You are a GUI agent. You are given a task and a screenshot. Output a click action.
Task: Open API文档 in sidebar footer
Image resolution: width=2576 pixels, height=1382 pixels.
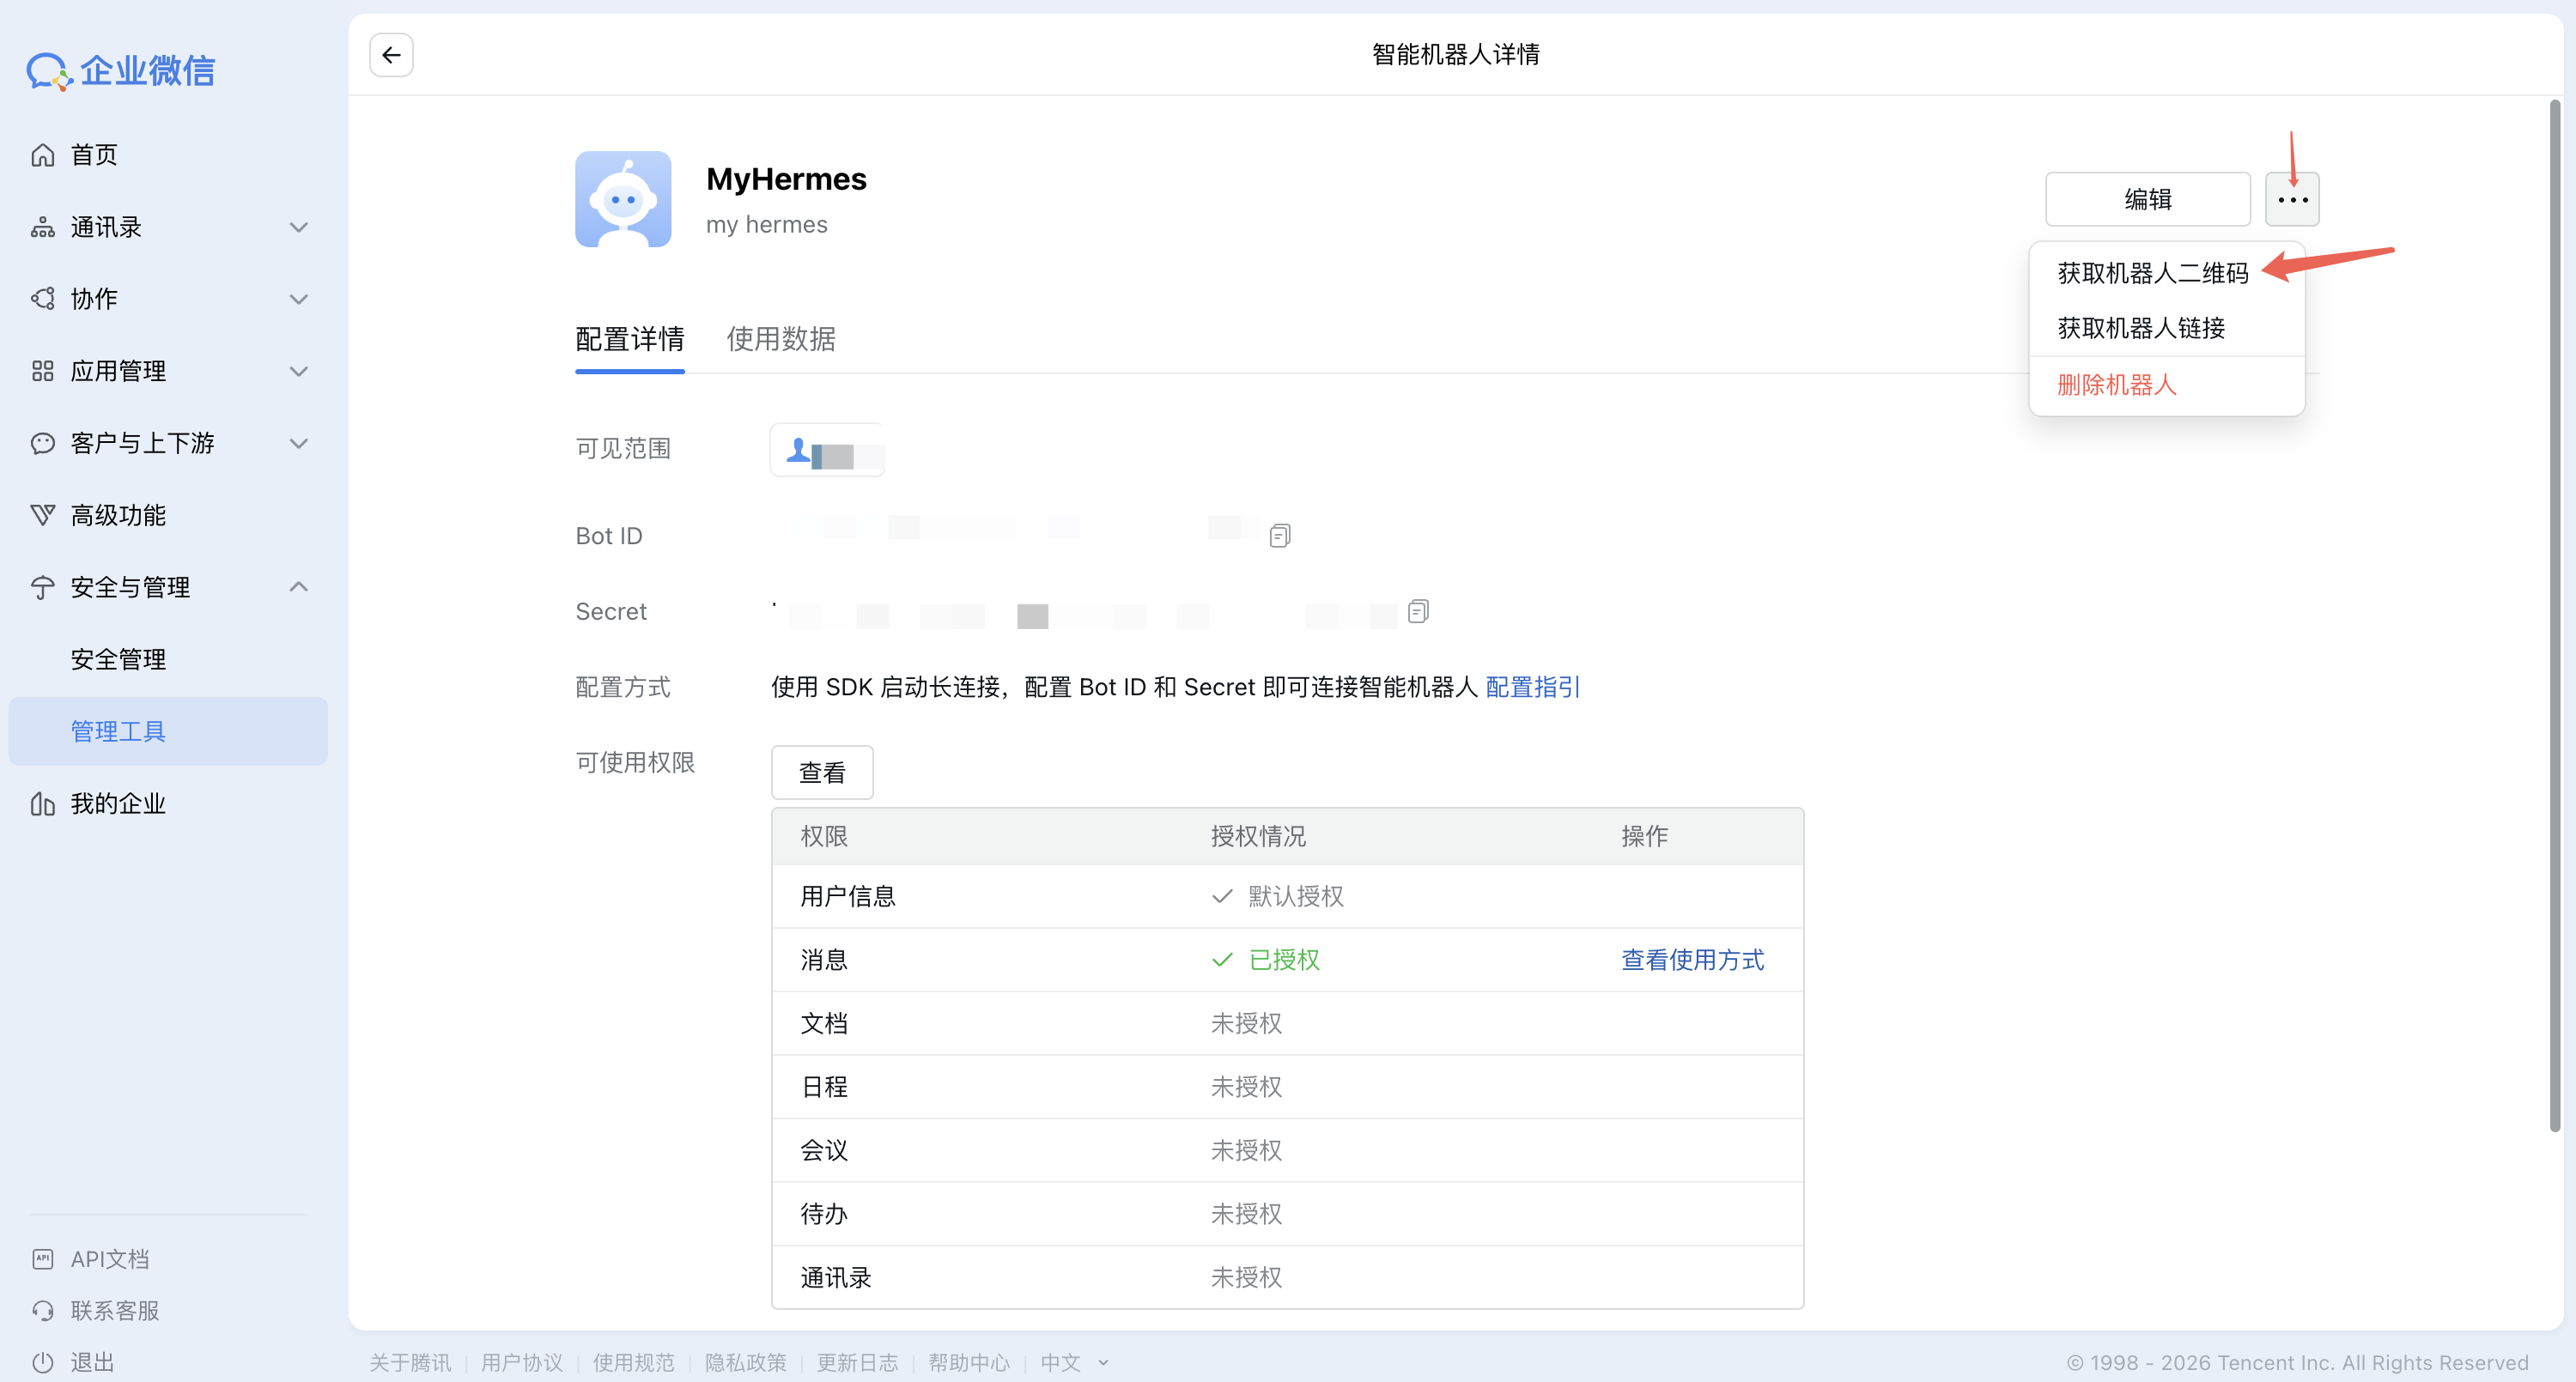tap(109, 1259)
